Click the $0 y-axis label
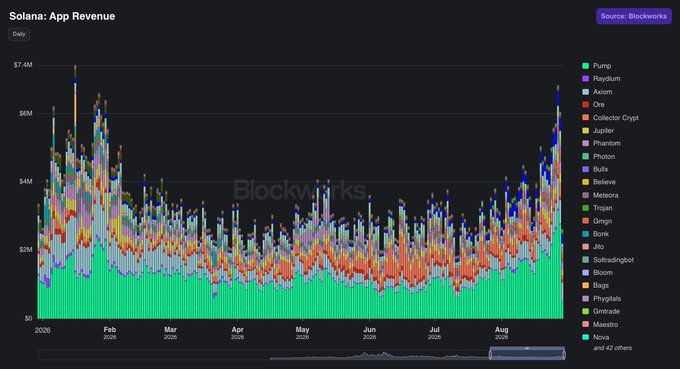The height and width of the screenshot is (369, 680). pos(28,318)
